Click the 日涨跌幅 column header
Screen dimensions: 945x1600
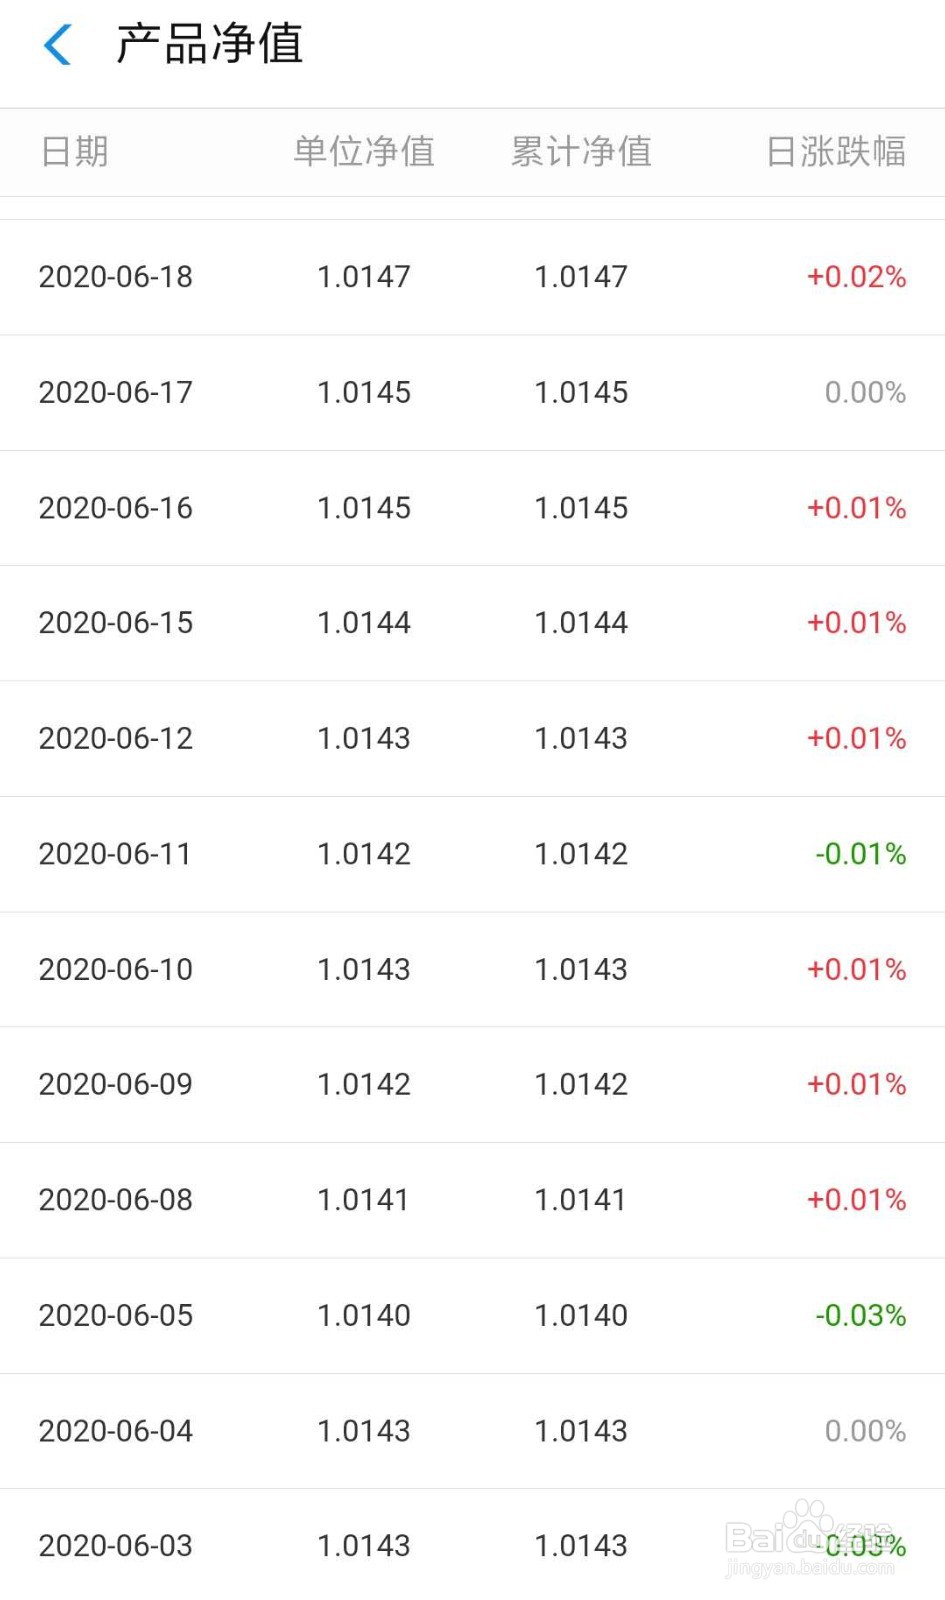[836, 152]
